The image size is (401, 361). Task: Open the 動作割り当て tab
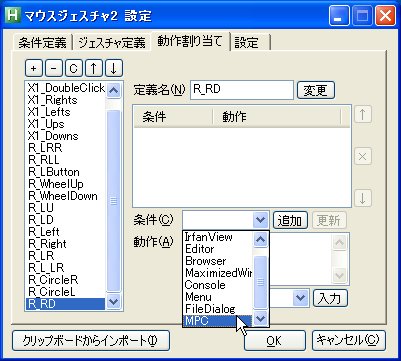pos(190,41)
